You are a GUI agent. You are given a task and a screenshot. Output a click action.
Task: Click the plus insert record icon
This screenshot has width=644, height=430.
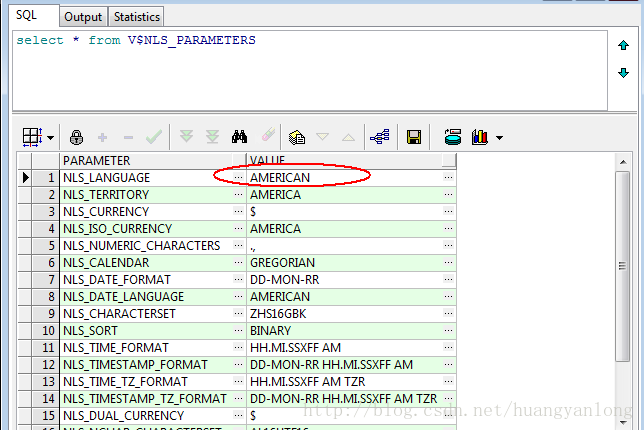pos(103,137)
